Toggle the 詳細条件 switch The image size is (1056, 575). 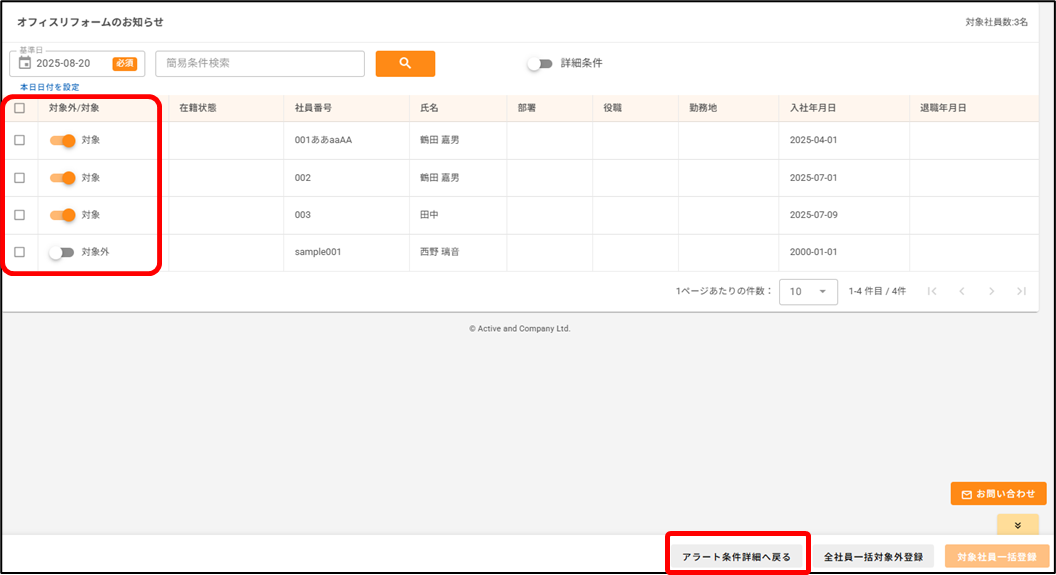540,63
